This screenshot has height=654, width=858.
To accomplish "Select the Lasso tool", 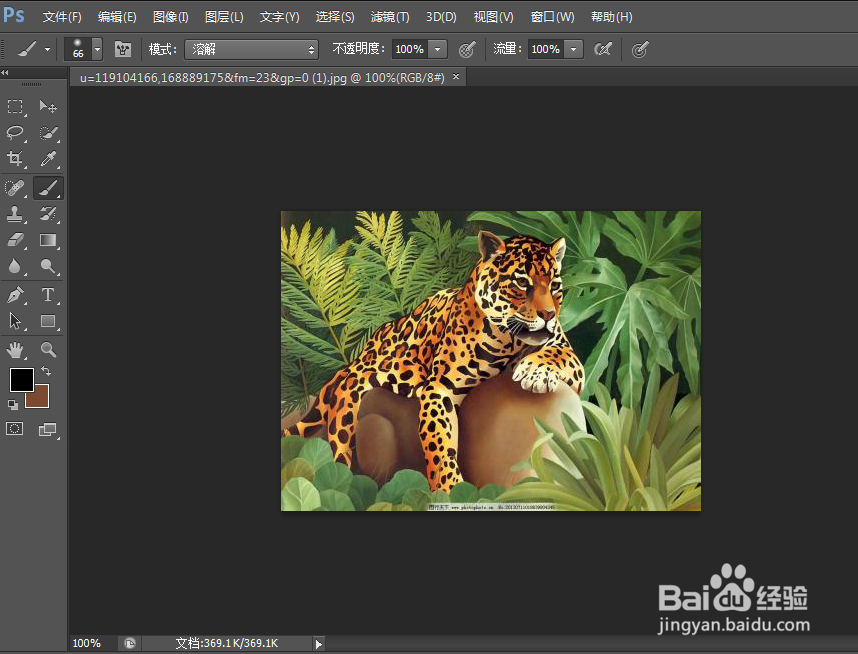I will point(15,132).
